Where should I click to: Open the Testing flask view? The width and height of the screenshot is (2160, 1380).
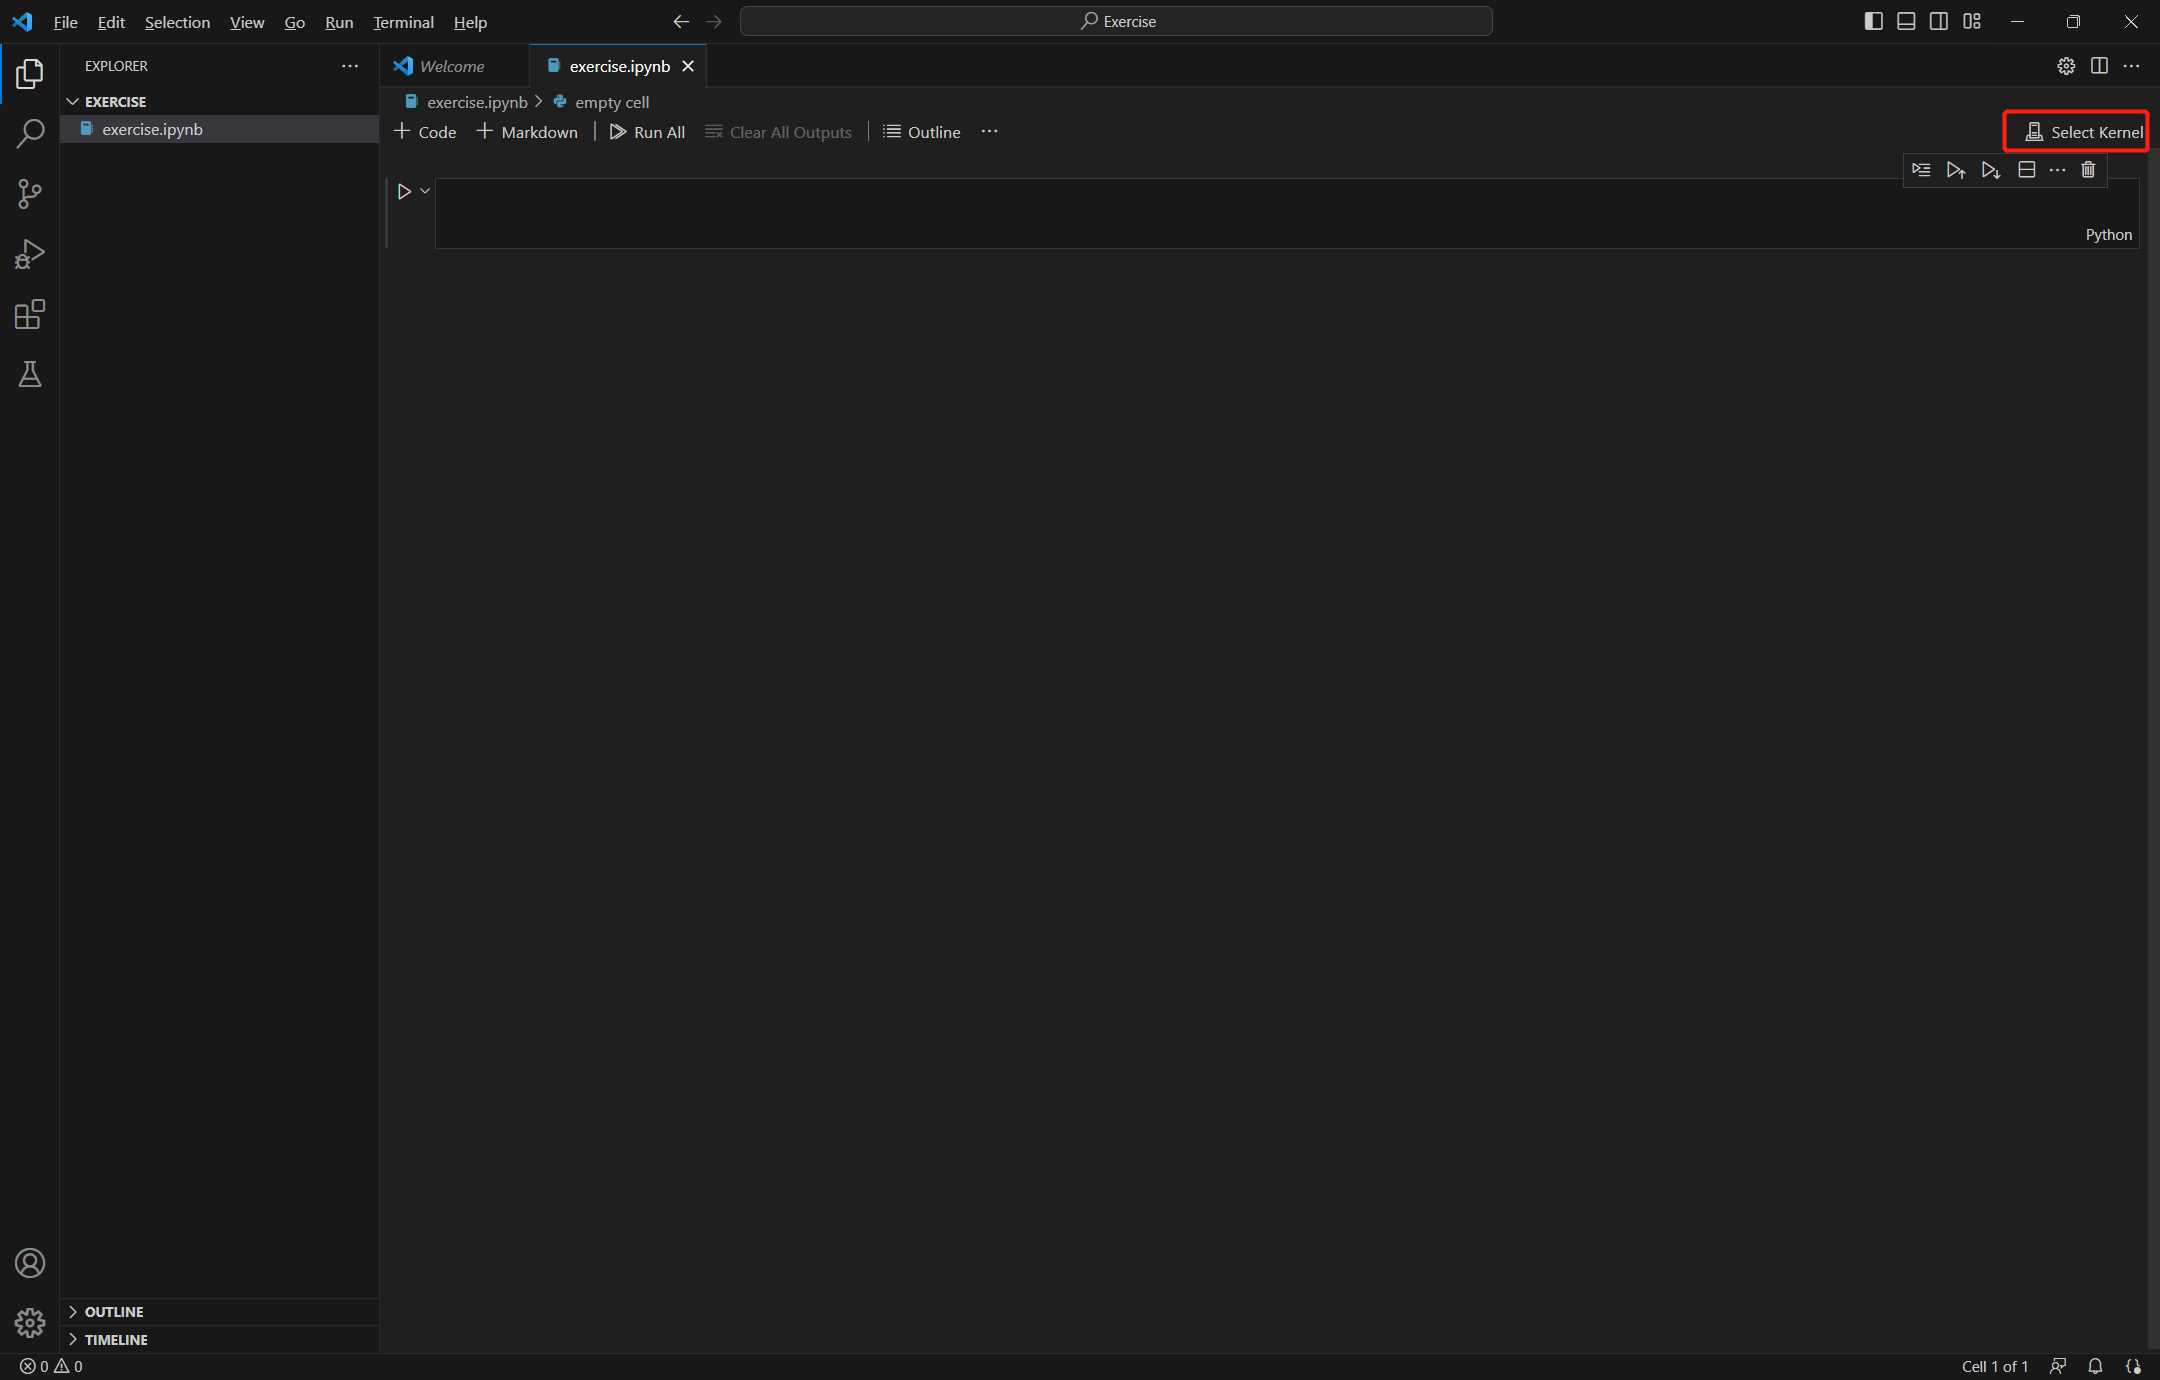coord(30,375)
